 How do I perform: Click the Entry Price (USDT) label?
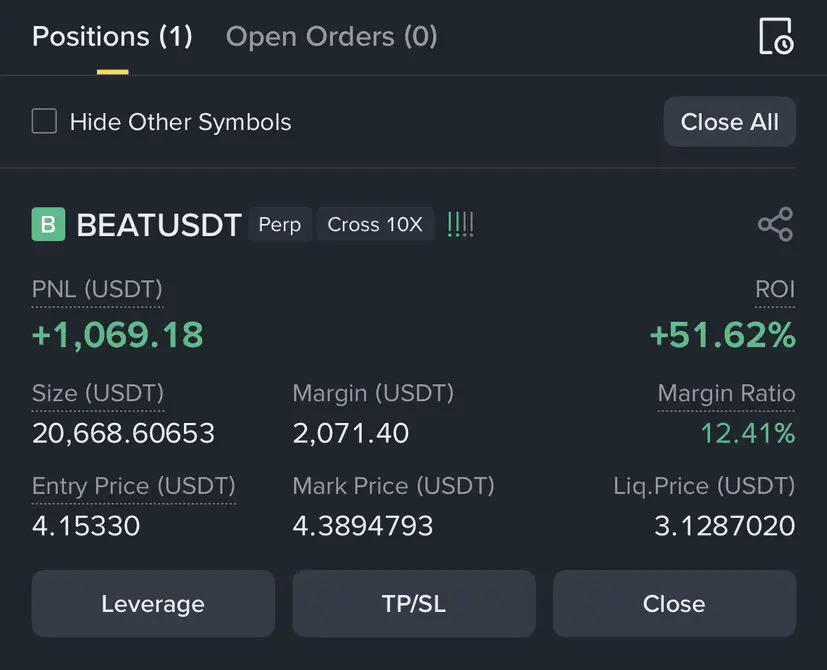[134, 486]
